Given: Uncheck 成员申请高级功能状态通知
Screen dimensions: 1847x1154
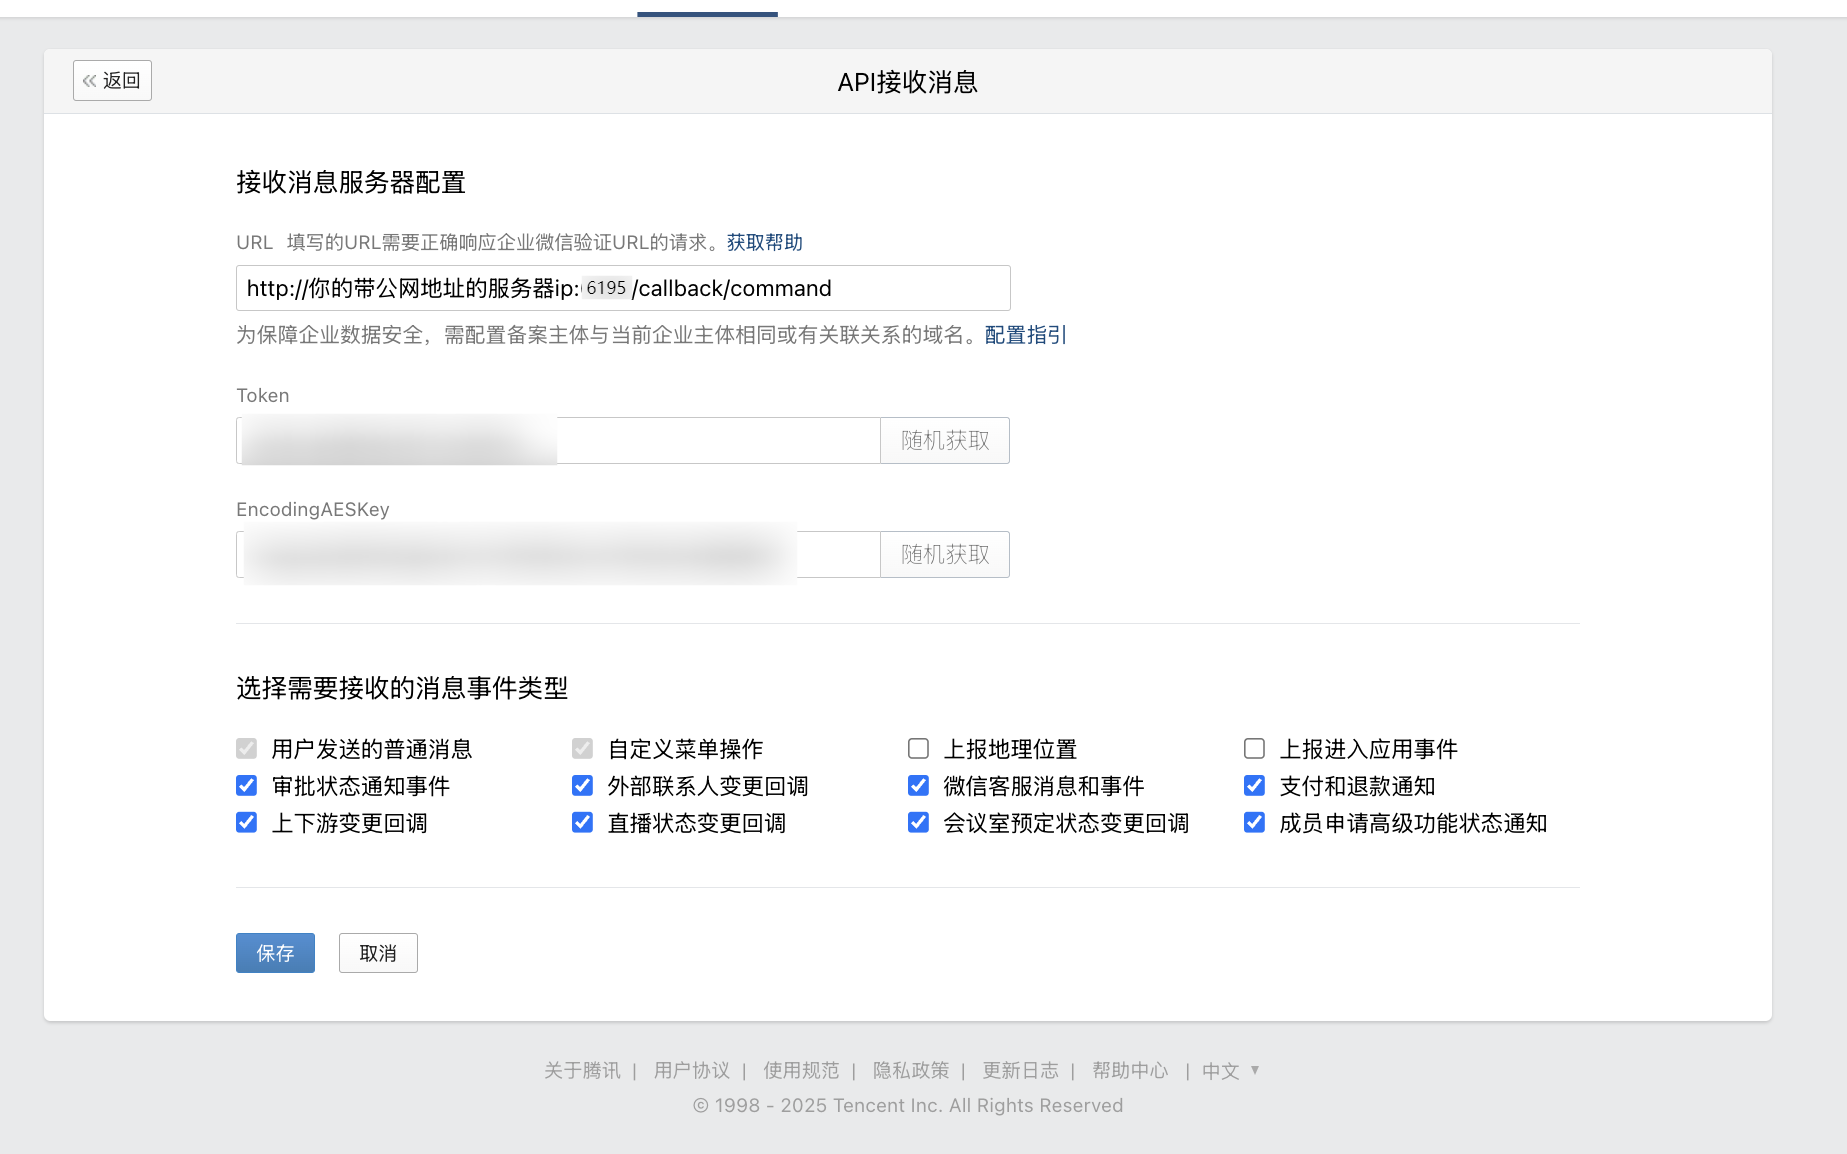Looking at the screenshot, I should click(x=1254, y=823).
